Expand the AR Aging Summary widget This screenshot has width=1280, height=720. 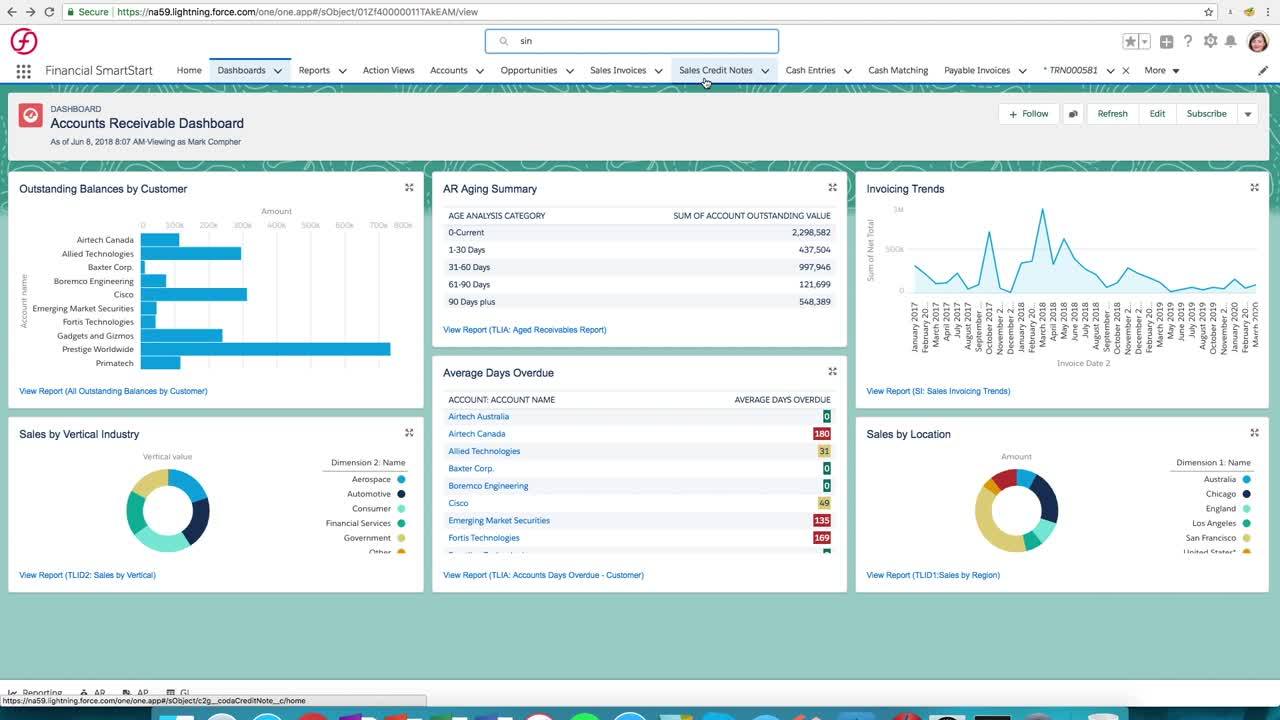[832, 188]
